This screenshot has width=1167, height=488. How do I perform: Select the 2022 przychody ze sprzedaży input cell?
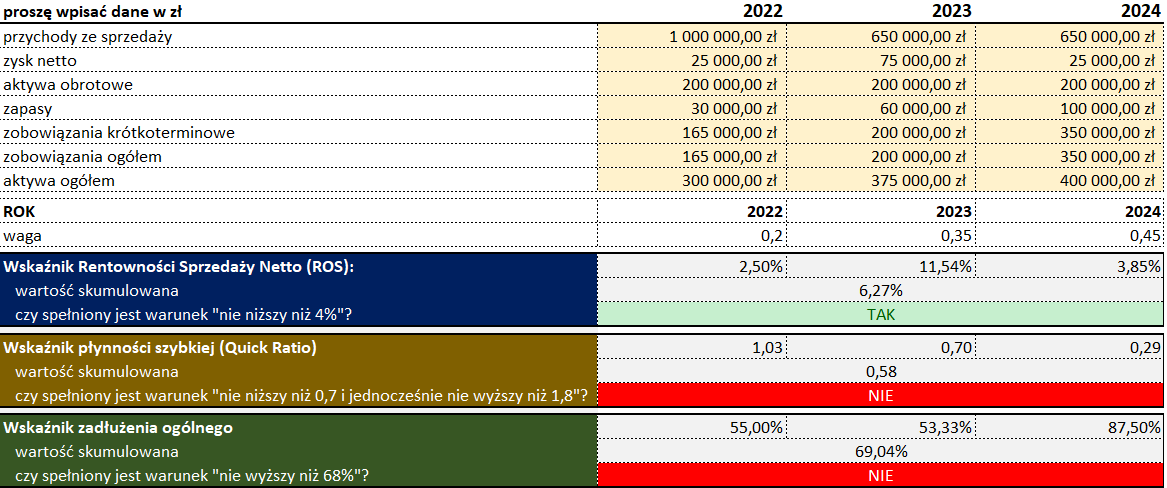click(691, 36)
